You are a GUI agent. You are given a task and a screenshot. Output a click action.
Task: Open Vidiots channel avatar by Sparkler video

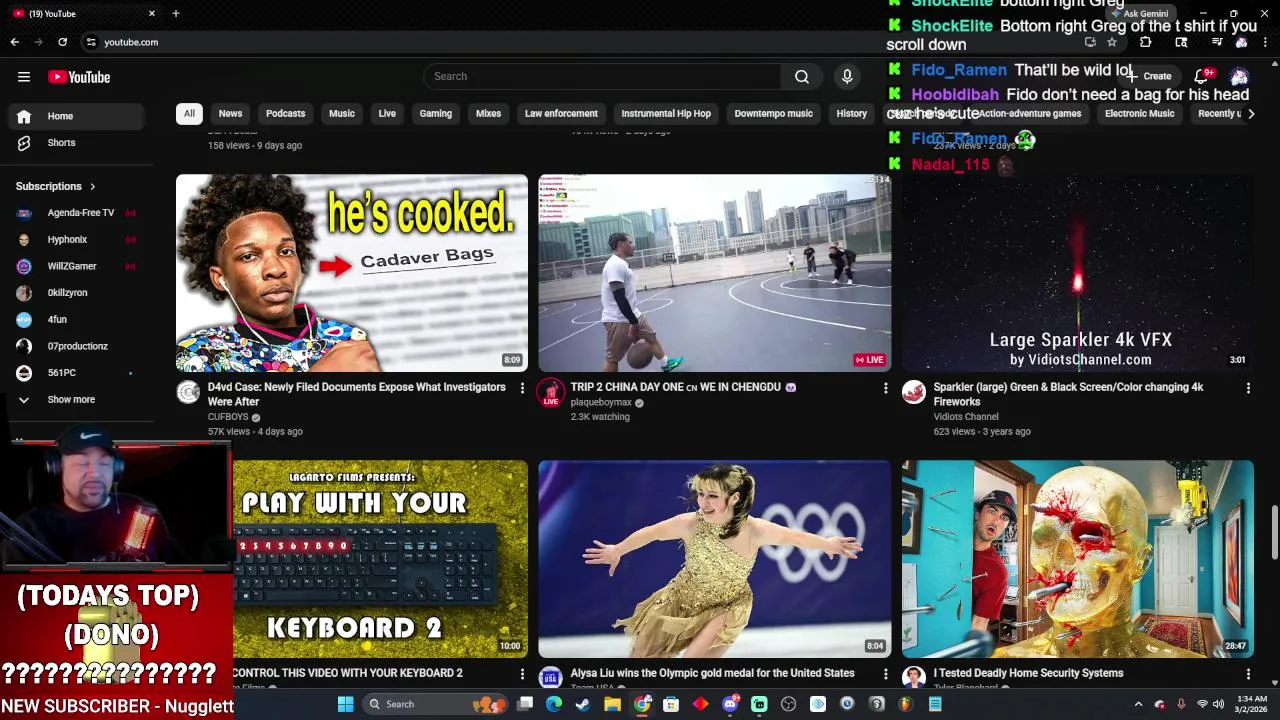913,392
